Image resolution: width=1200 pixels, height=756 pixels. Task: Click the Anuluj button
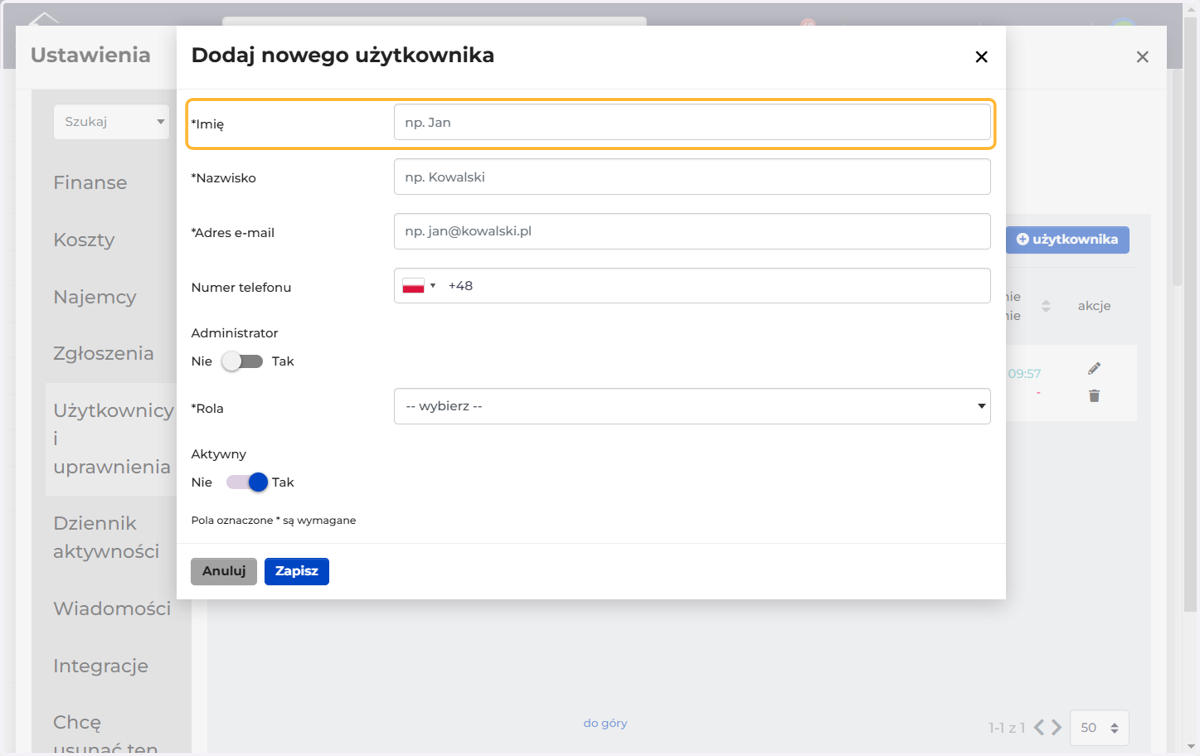tap(224, 571)
